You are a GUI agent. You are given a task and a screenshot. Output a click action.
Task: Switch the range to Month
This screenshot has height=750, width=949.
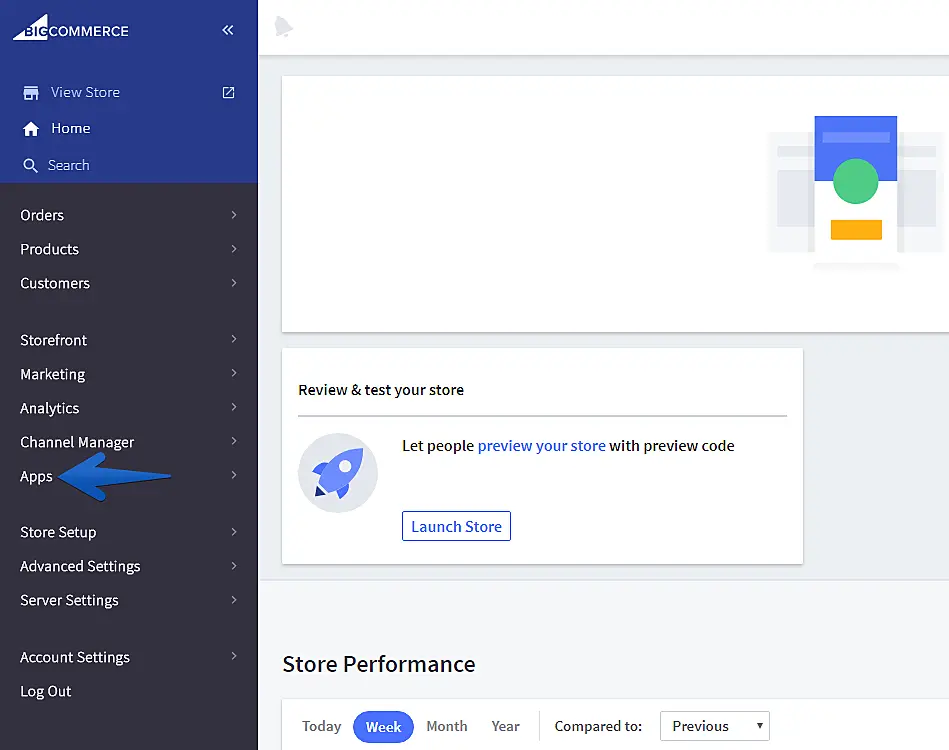pyautogui.click(x=446, y=727)
